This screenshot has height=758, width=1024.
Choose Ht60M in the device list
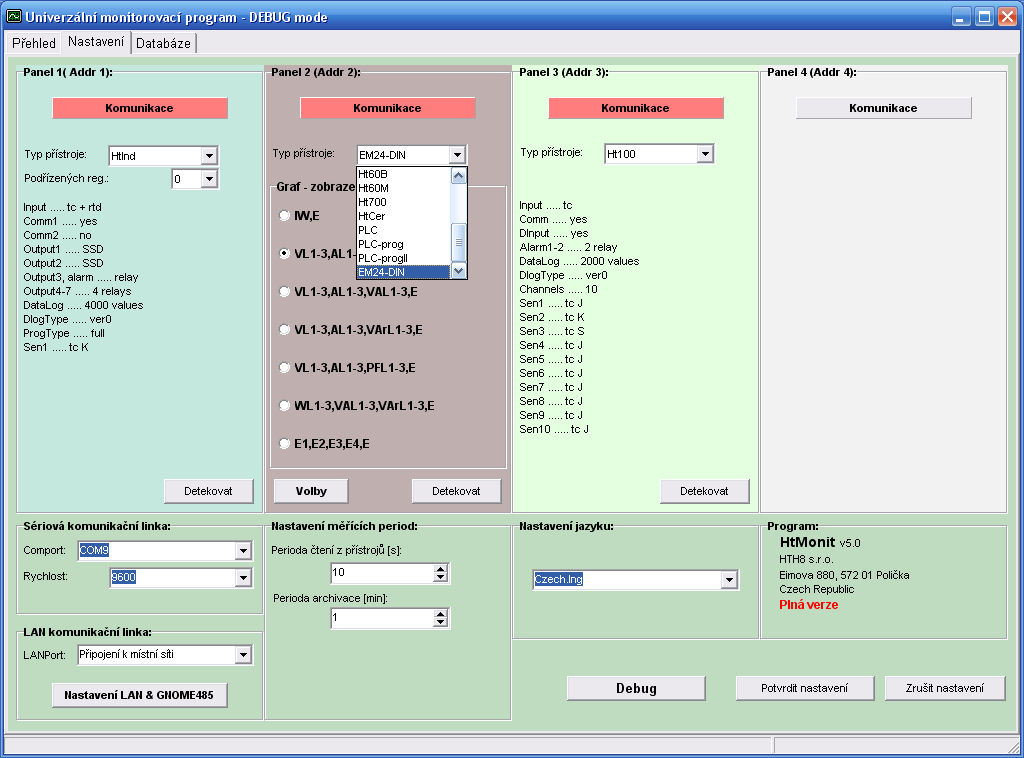(404, 188)
